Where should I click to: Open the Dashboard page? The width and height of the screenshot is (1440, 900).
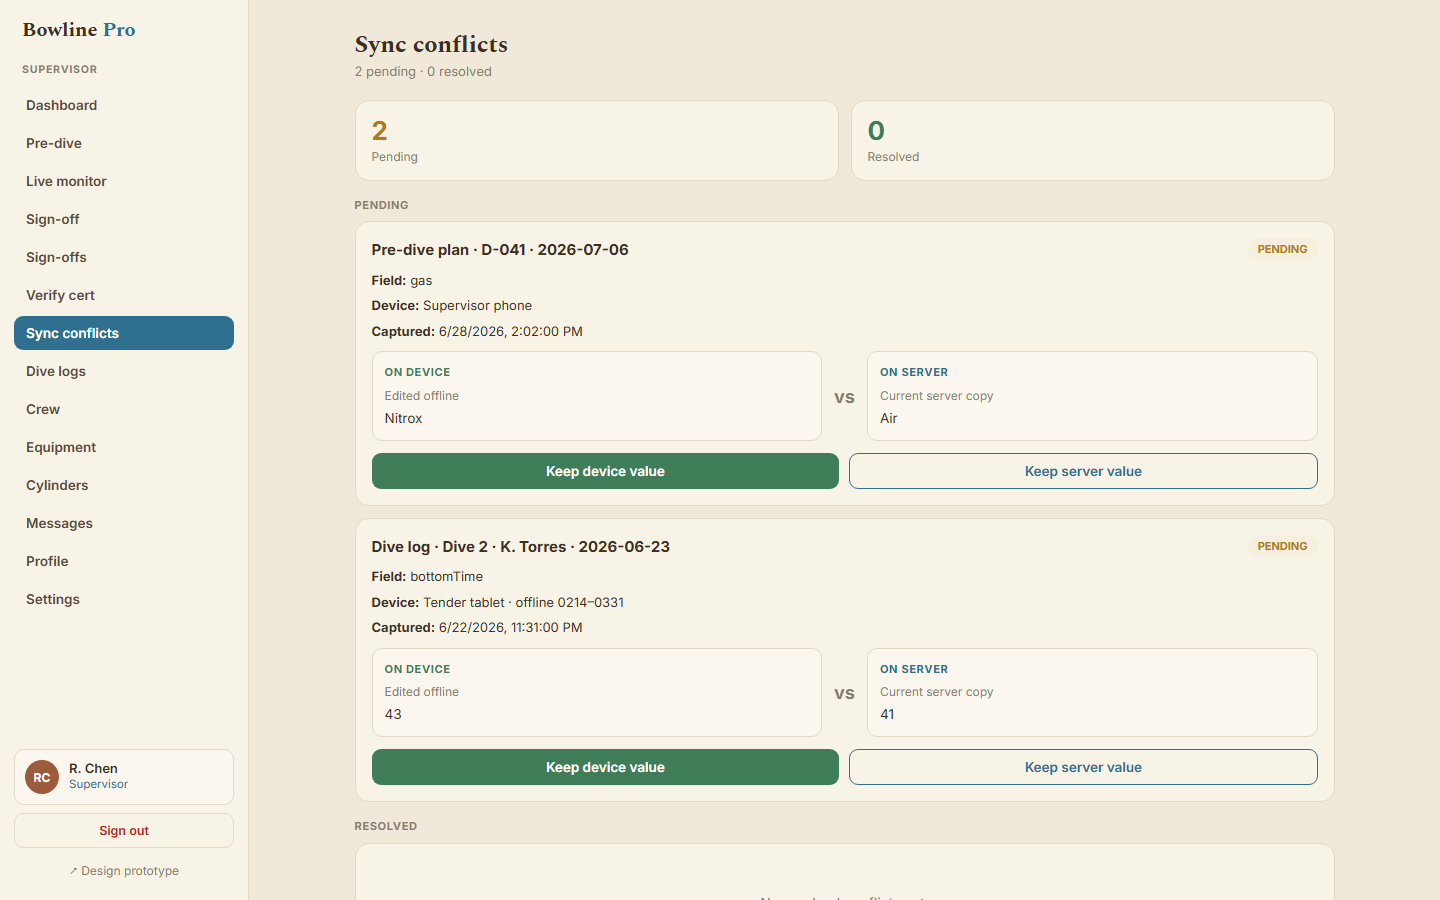124,105
